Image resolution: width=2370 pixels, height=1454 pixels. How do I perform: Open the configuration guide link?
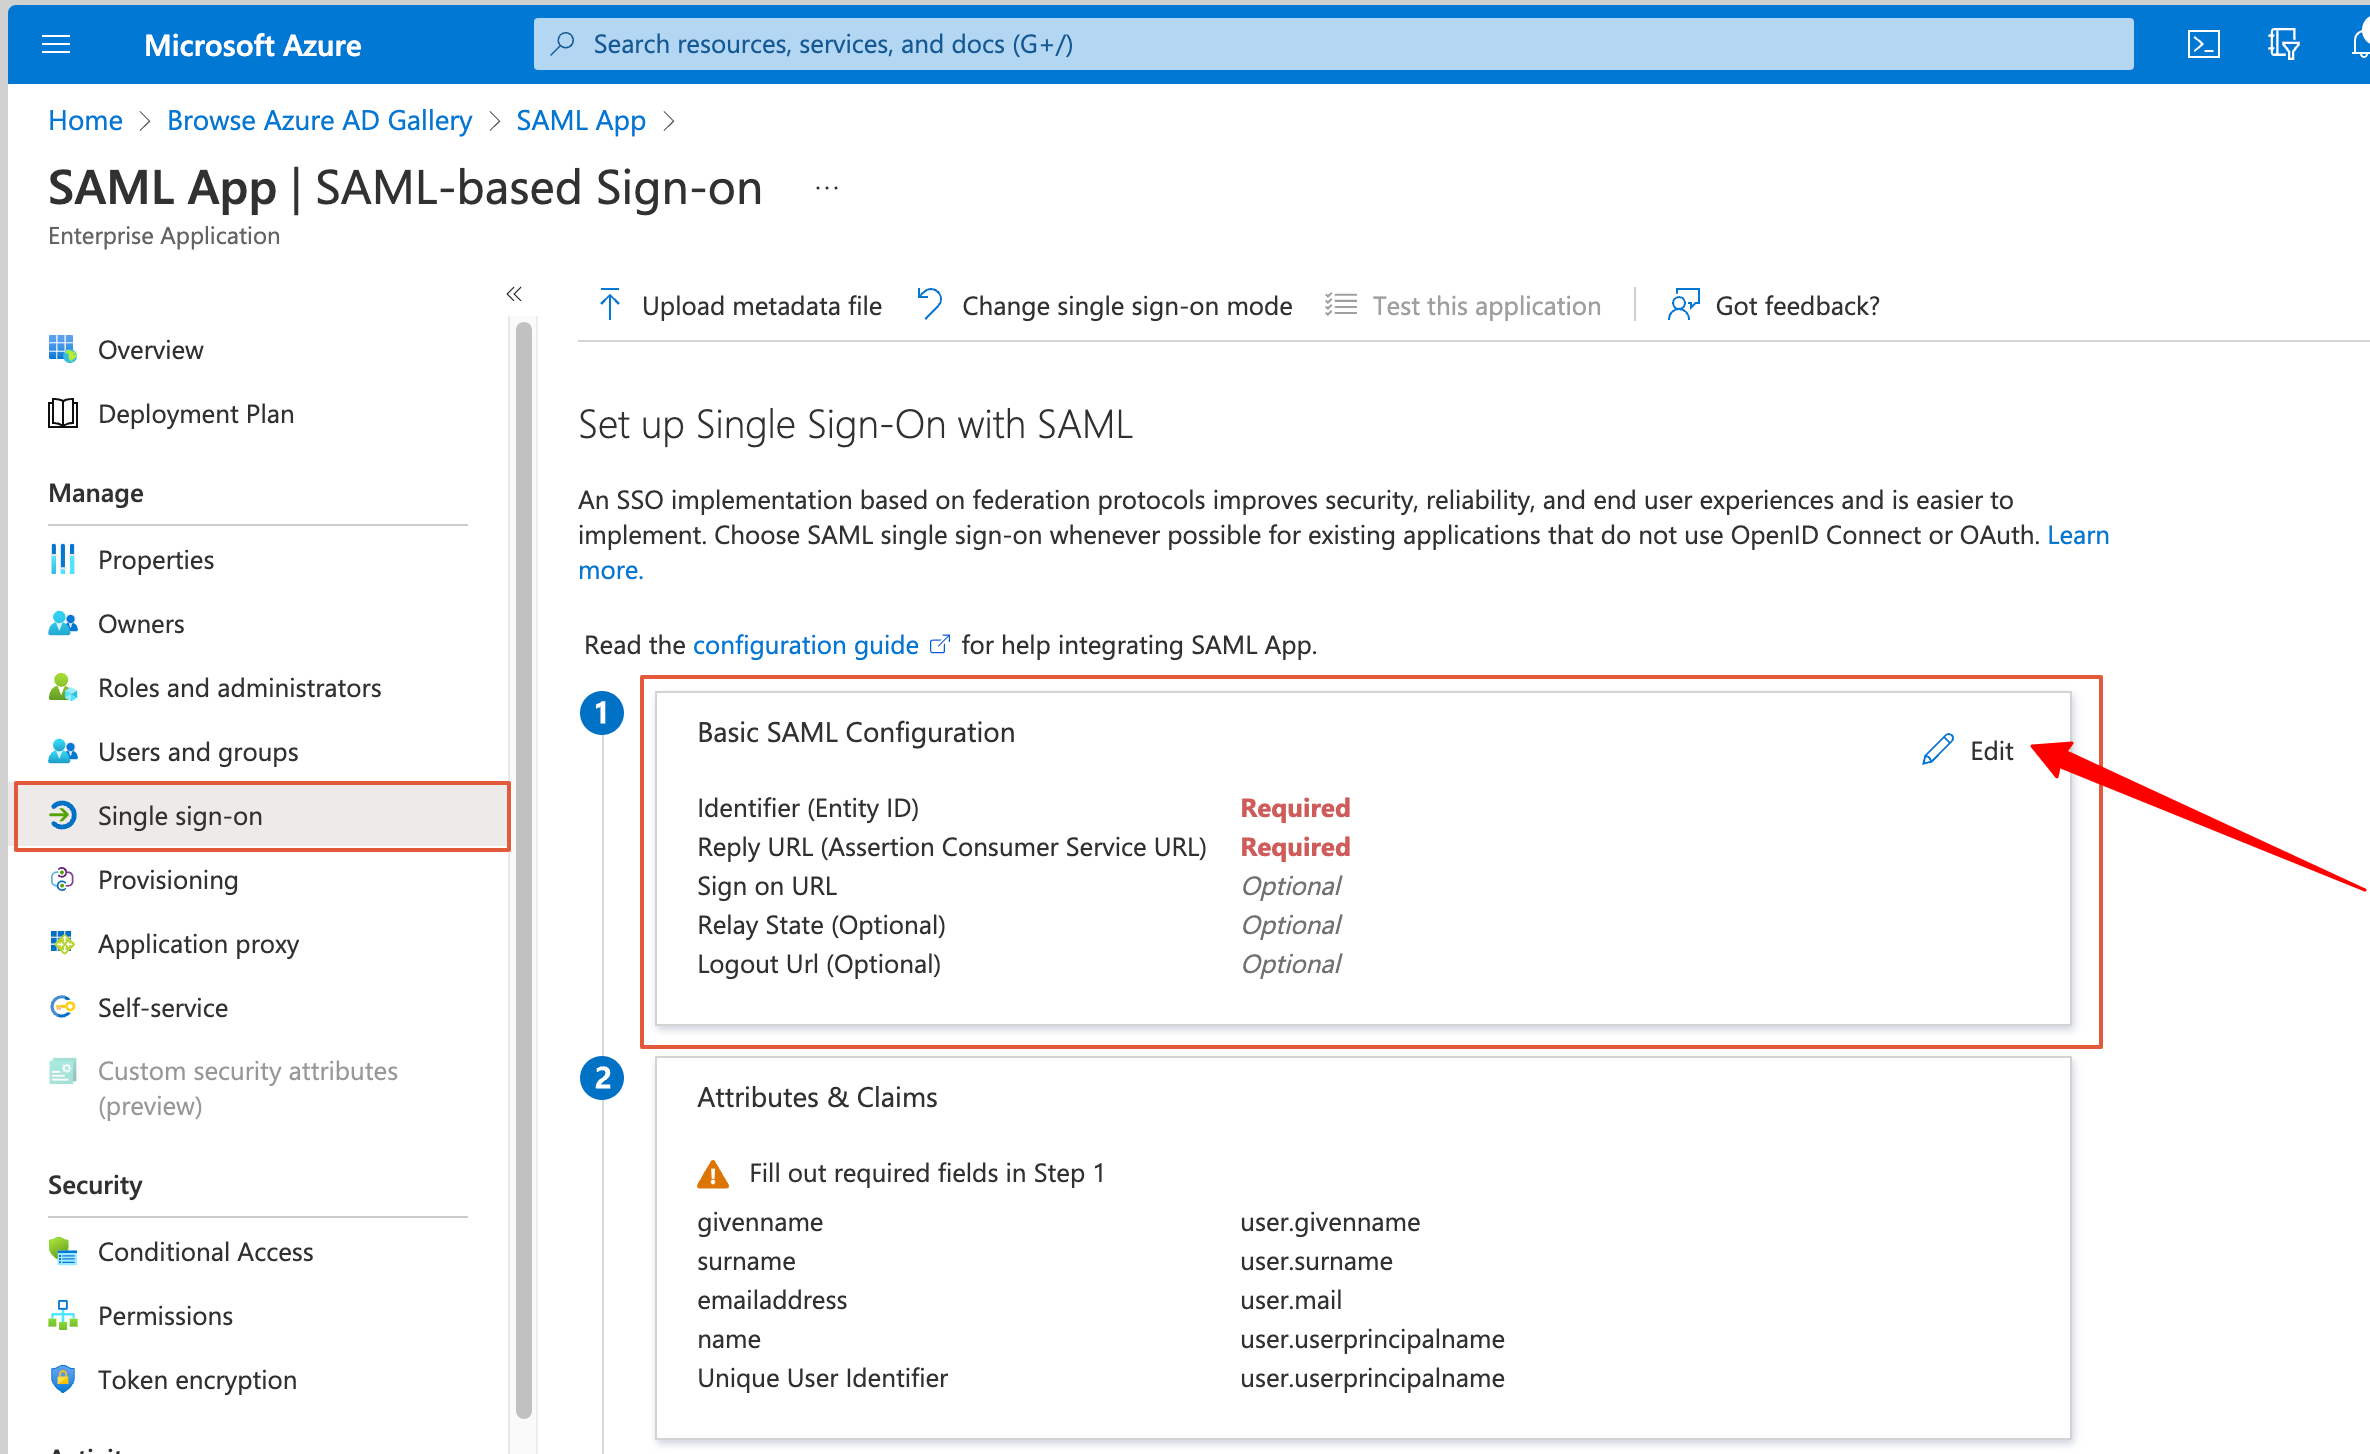[805, 645]
